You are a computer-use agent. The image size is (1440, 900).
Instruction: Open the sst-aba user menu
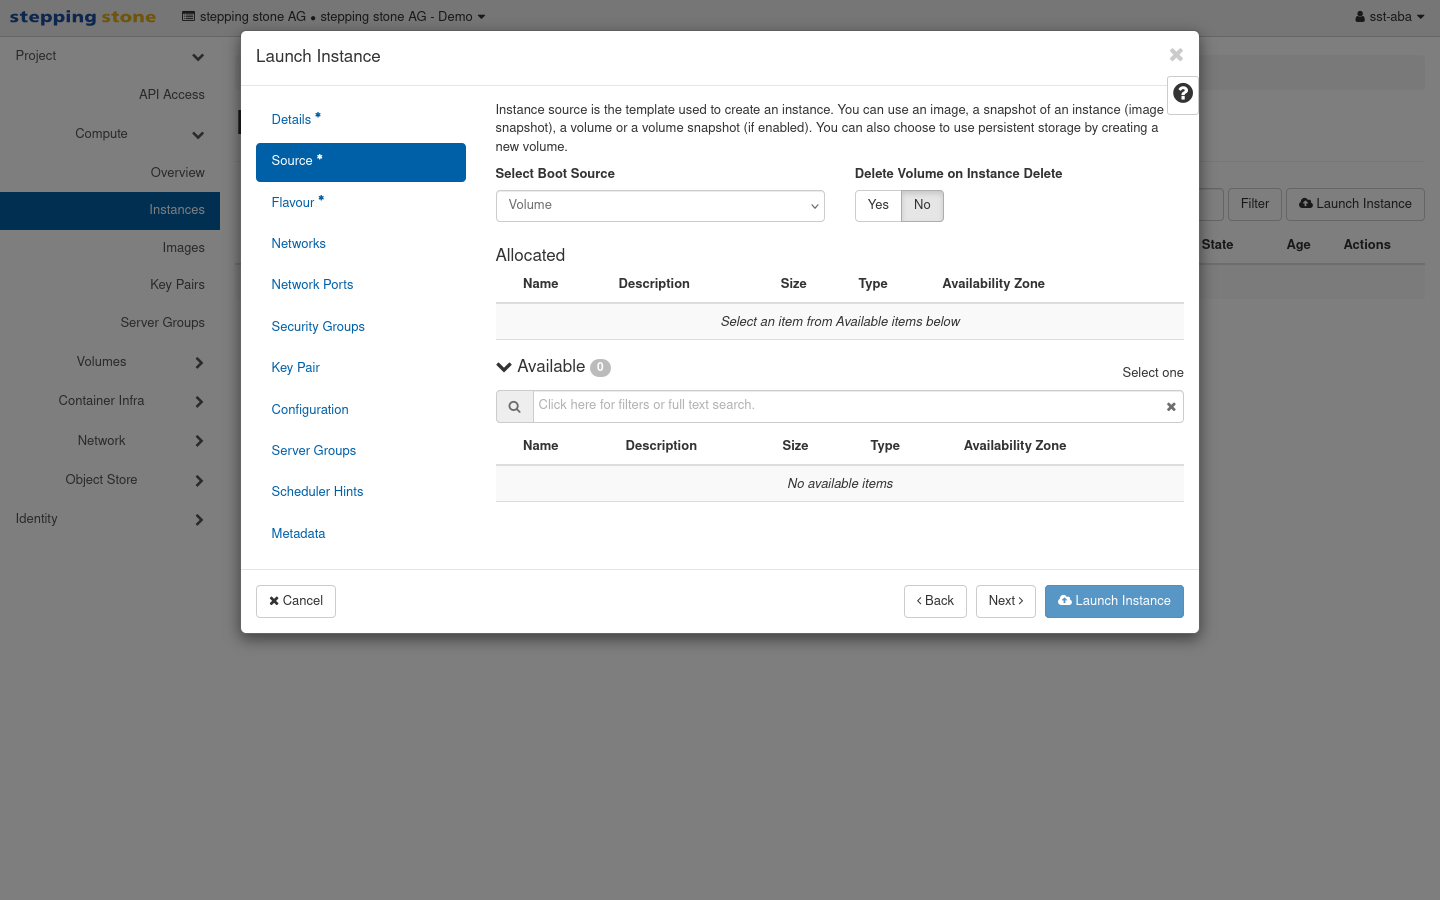[x=1389, y=17]
